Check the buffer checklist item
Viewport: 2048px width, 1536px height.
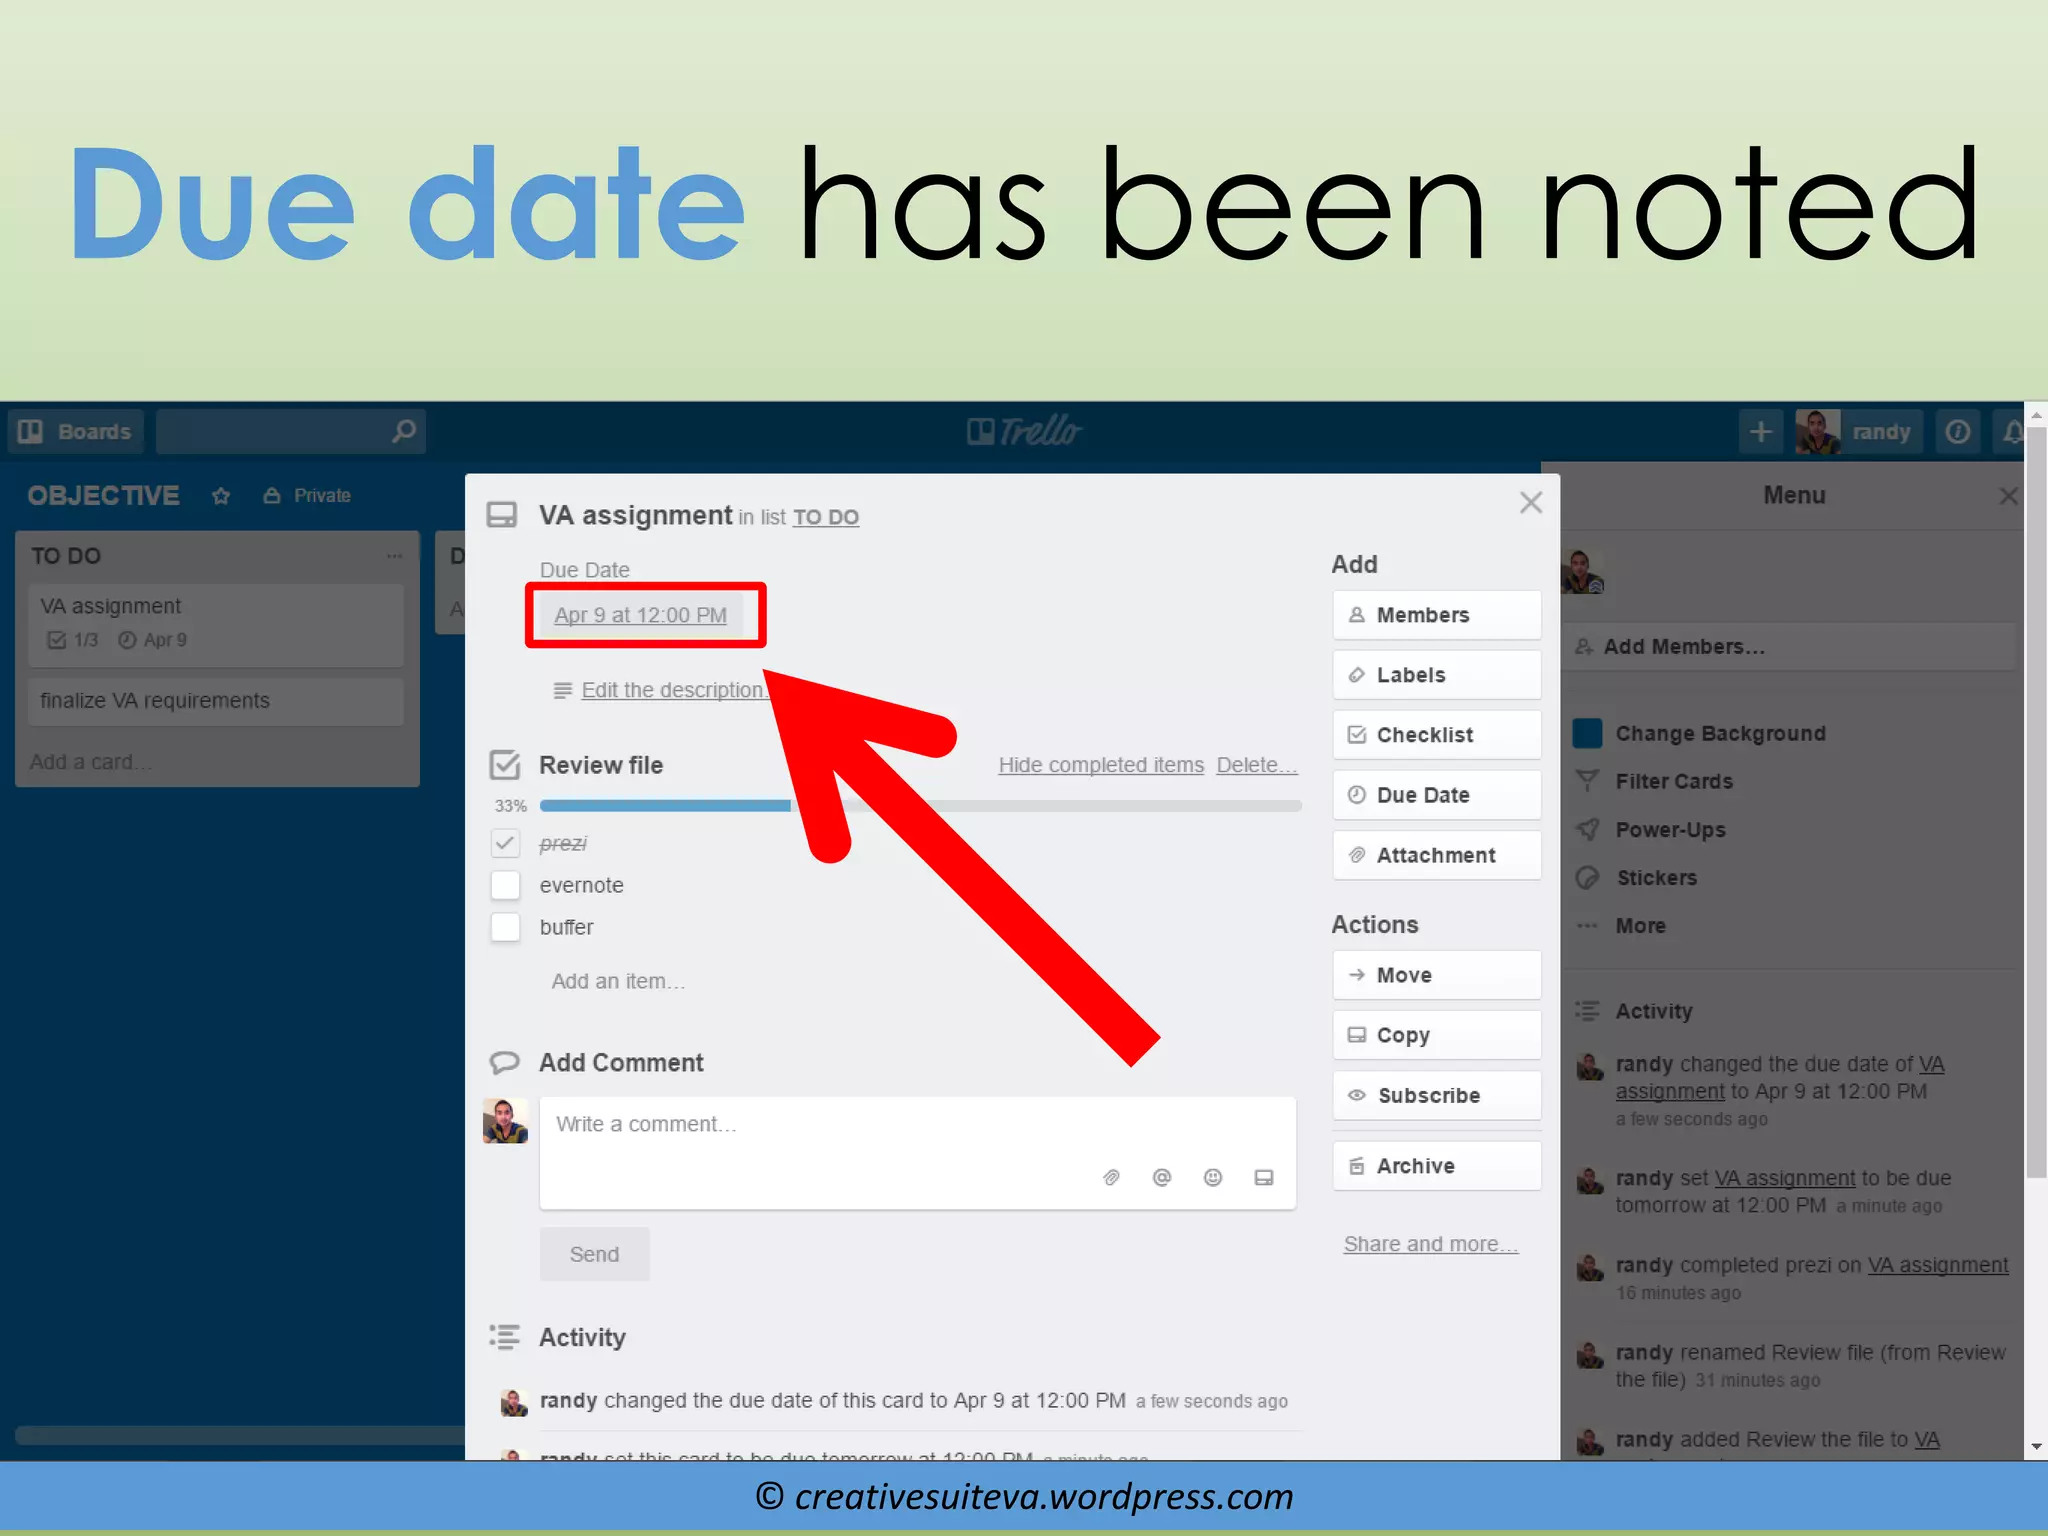coord(506,927)
